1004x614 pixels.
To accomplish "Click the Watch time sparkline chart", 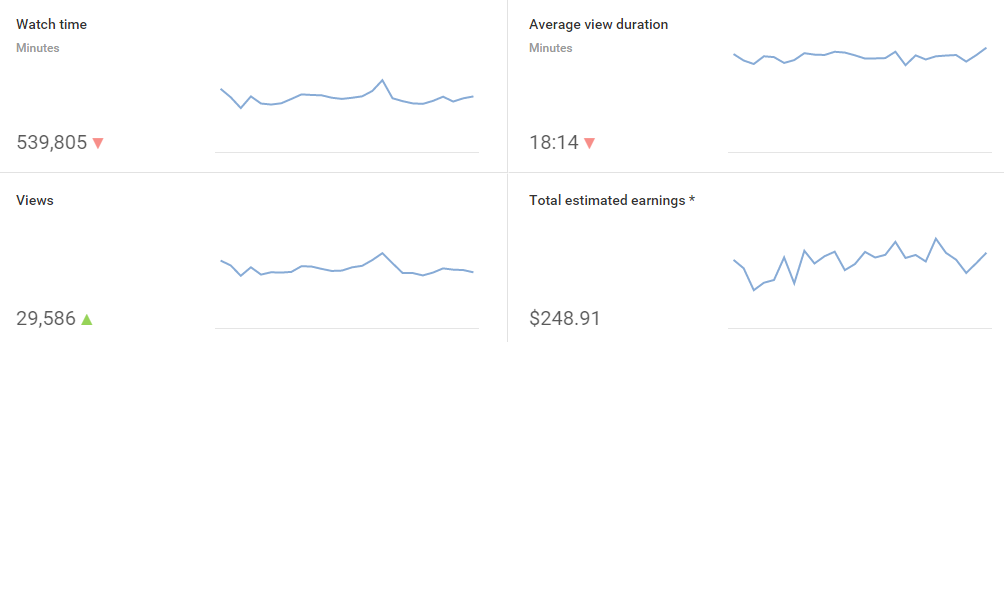I will [x=346, y=96].
